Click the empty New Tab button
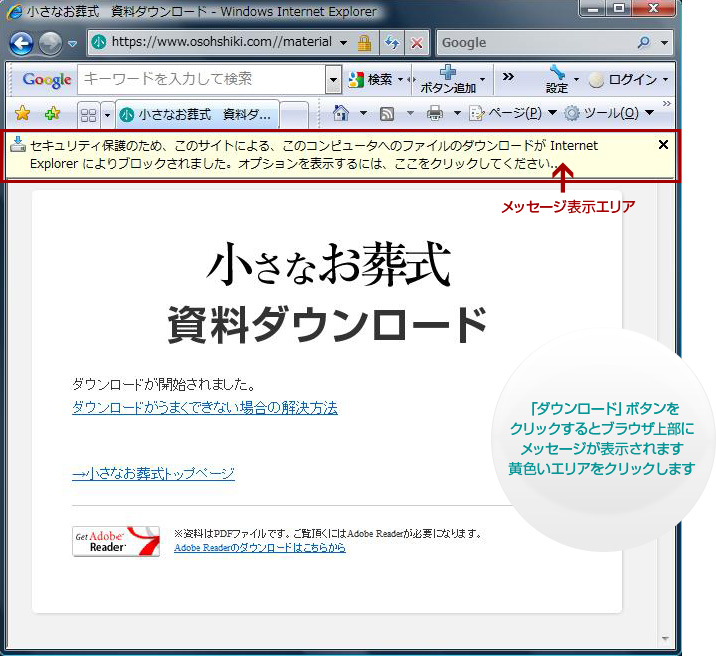Screen dimensions: 716x656 click(294, 115)
